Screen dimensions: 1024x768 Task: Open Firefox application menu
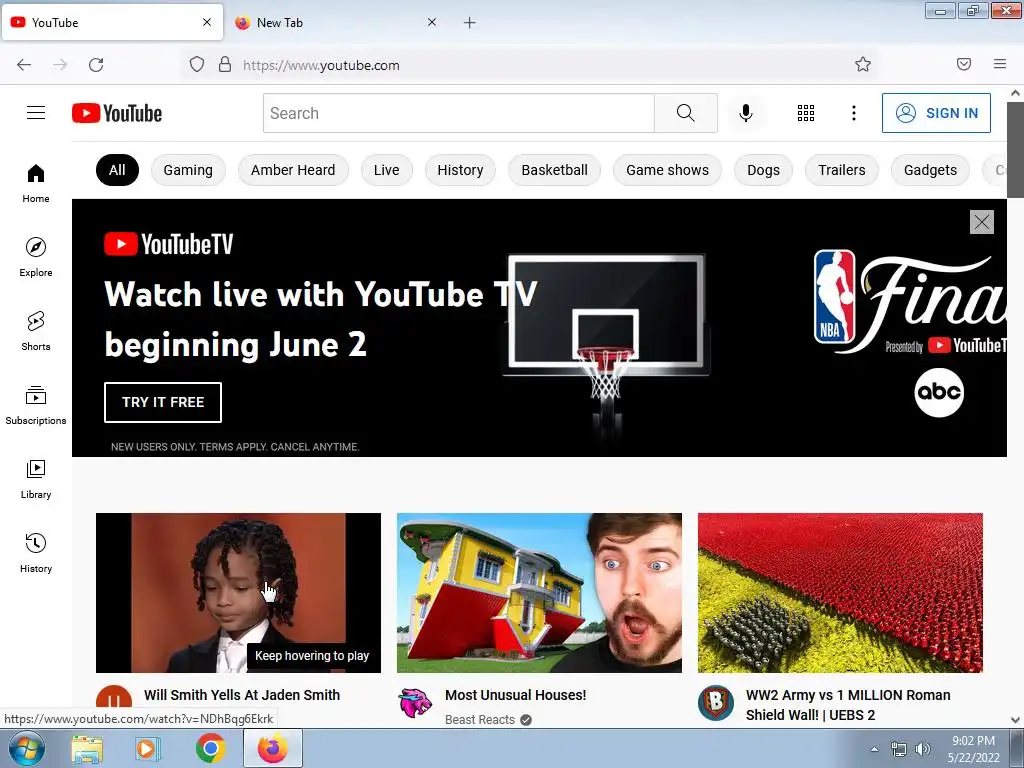[x=1000, y=64]
